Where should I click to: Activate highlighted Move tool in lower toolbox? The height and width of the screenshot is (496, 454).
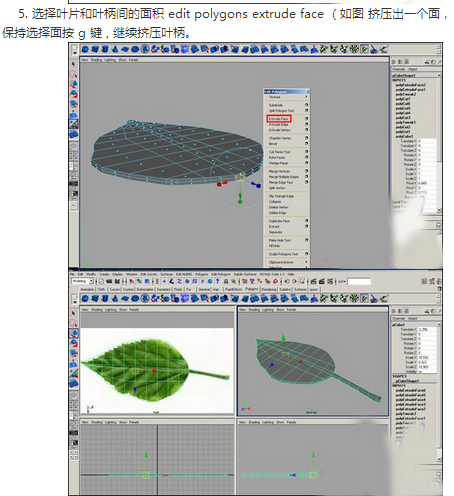(74, 333)
